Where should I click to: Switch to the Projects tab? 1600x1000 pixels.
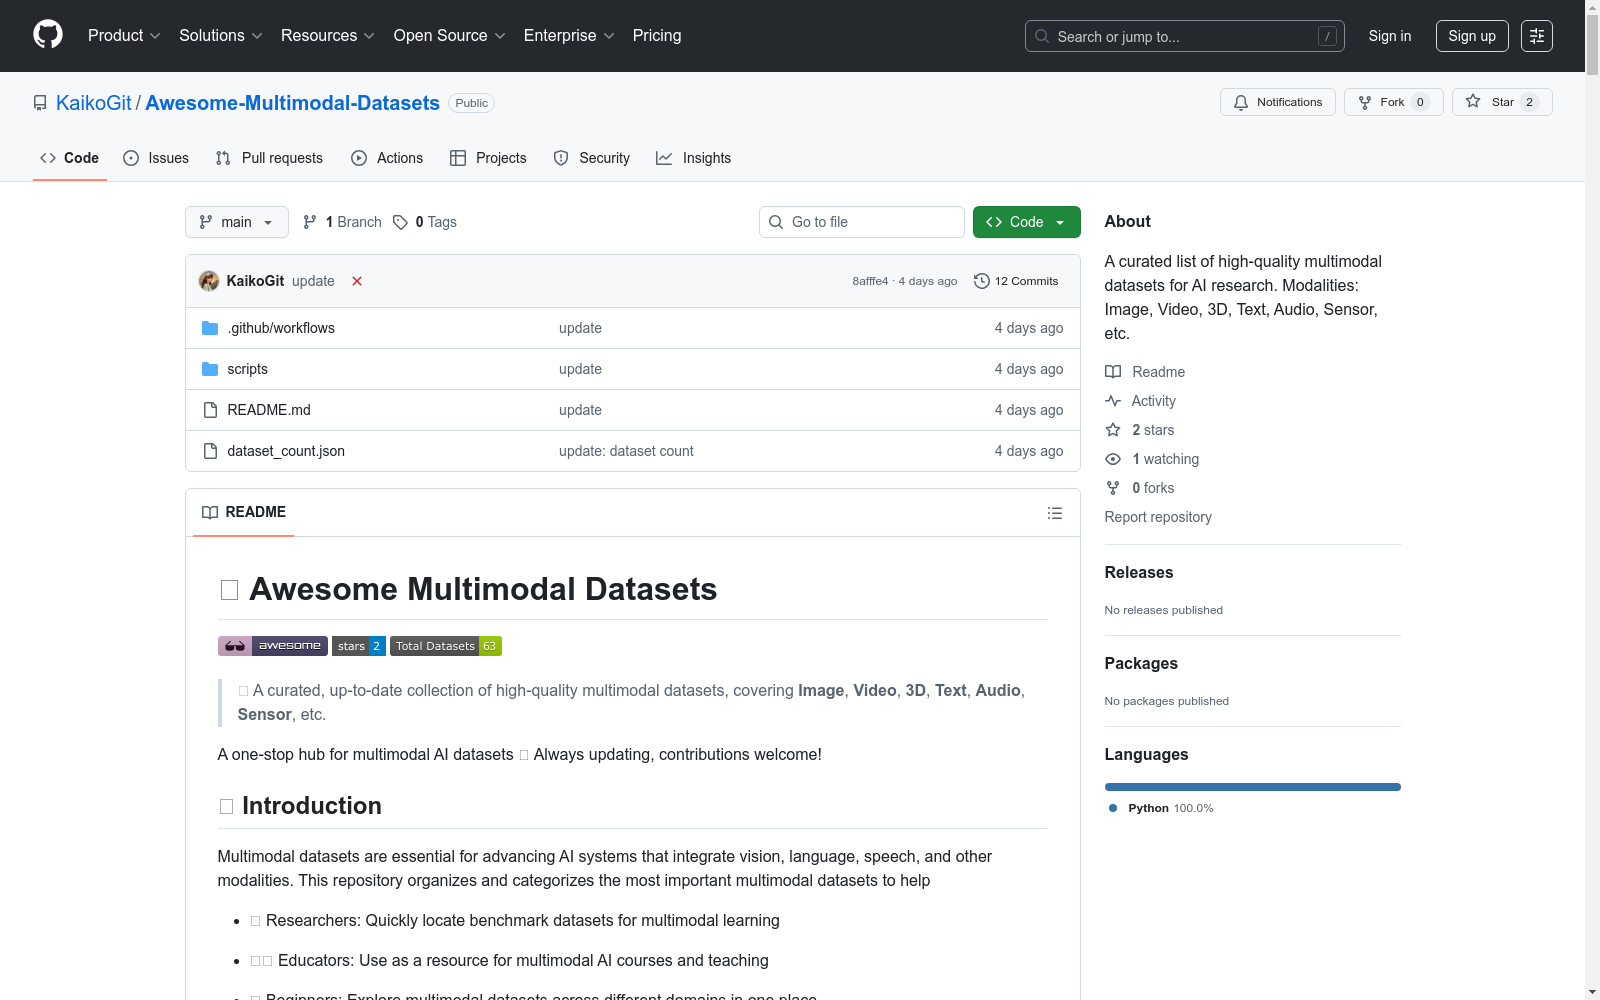(x=488, y=158)
